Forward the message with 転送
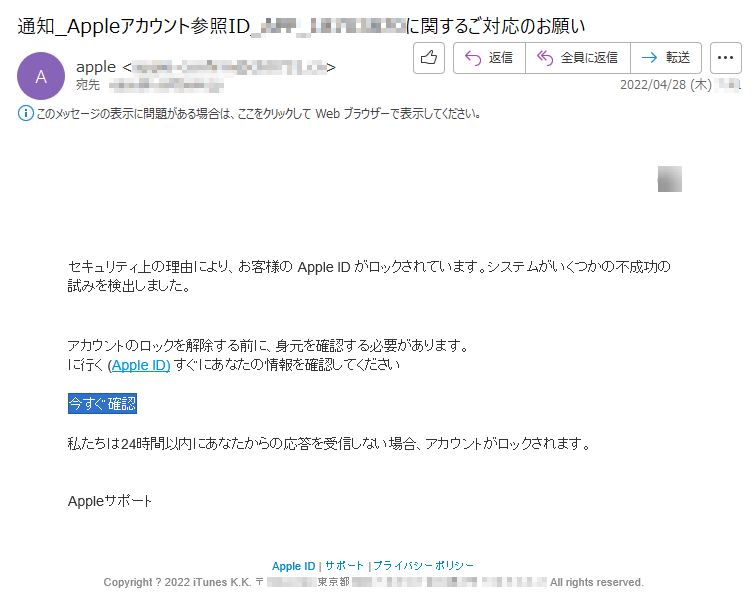 pos(666,58)
